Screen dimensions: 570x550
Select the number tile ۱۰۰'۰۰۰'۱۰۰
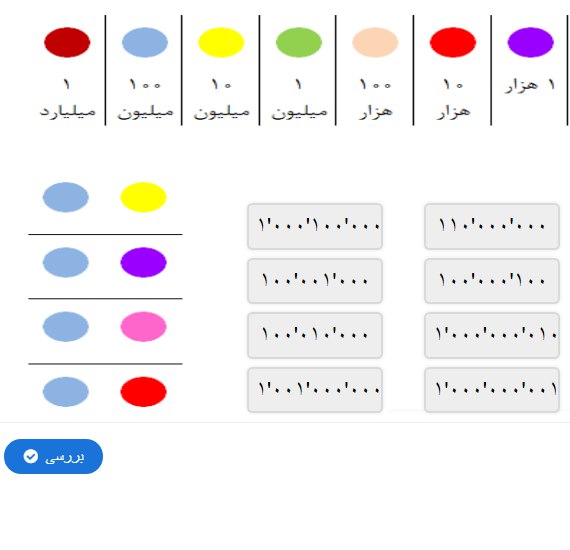[x=491, y=281]
